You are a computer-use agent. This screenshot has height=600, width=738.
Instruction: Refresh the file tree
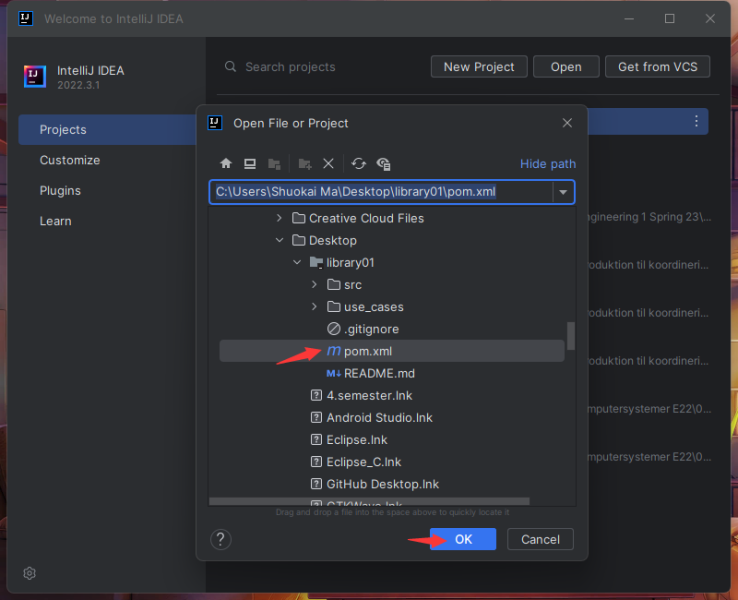point(359,163)
